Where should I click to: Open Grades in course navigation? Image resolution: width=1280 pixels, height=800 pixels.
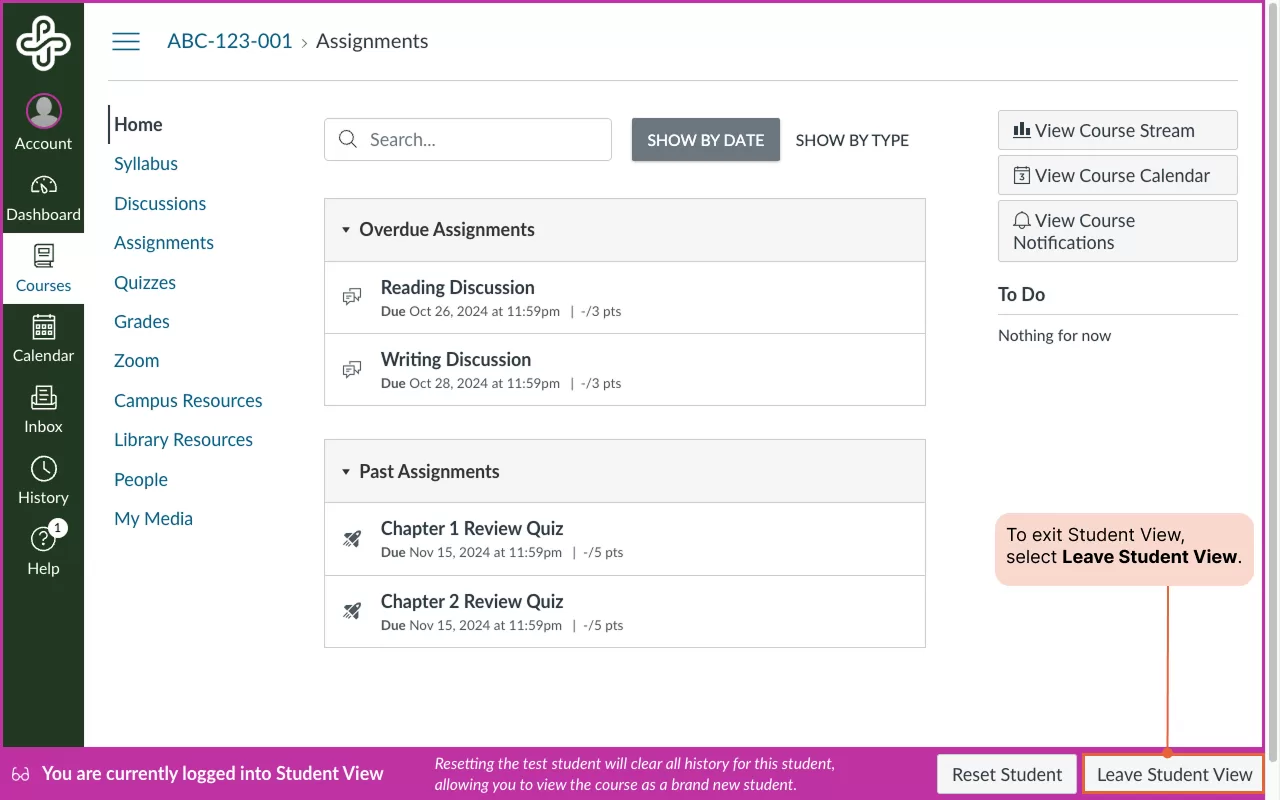[x=142, y=322]
